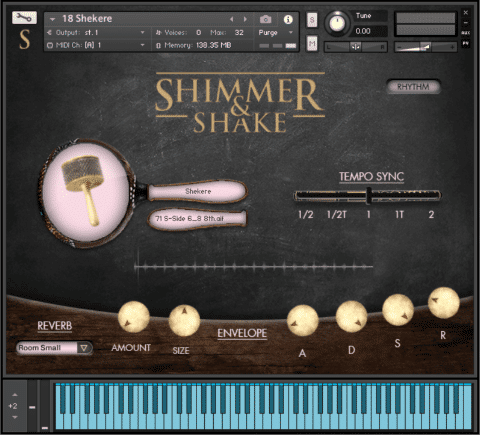Adjust the reverb AMOUNT knob
The image size is (480, 435).
point(134,317)
